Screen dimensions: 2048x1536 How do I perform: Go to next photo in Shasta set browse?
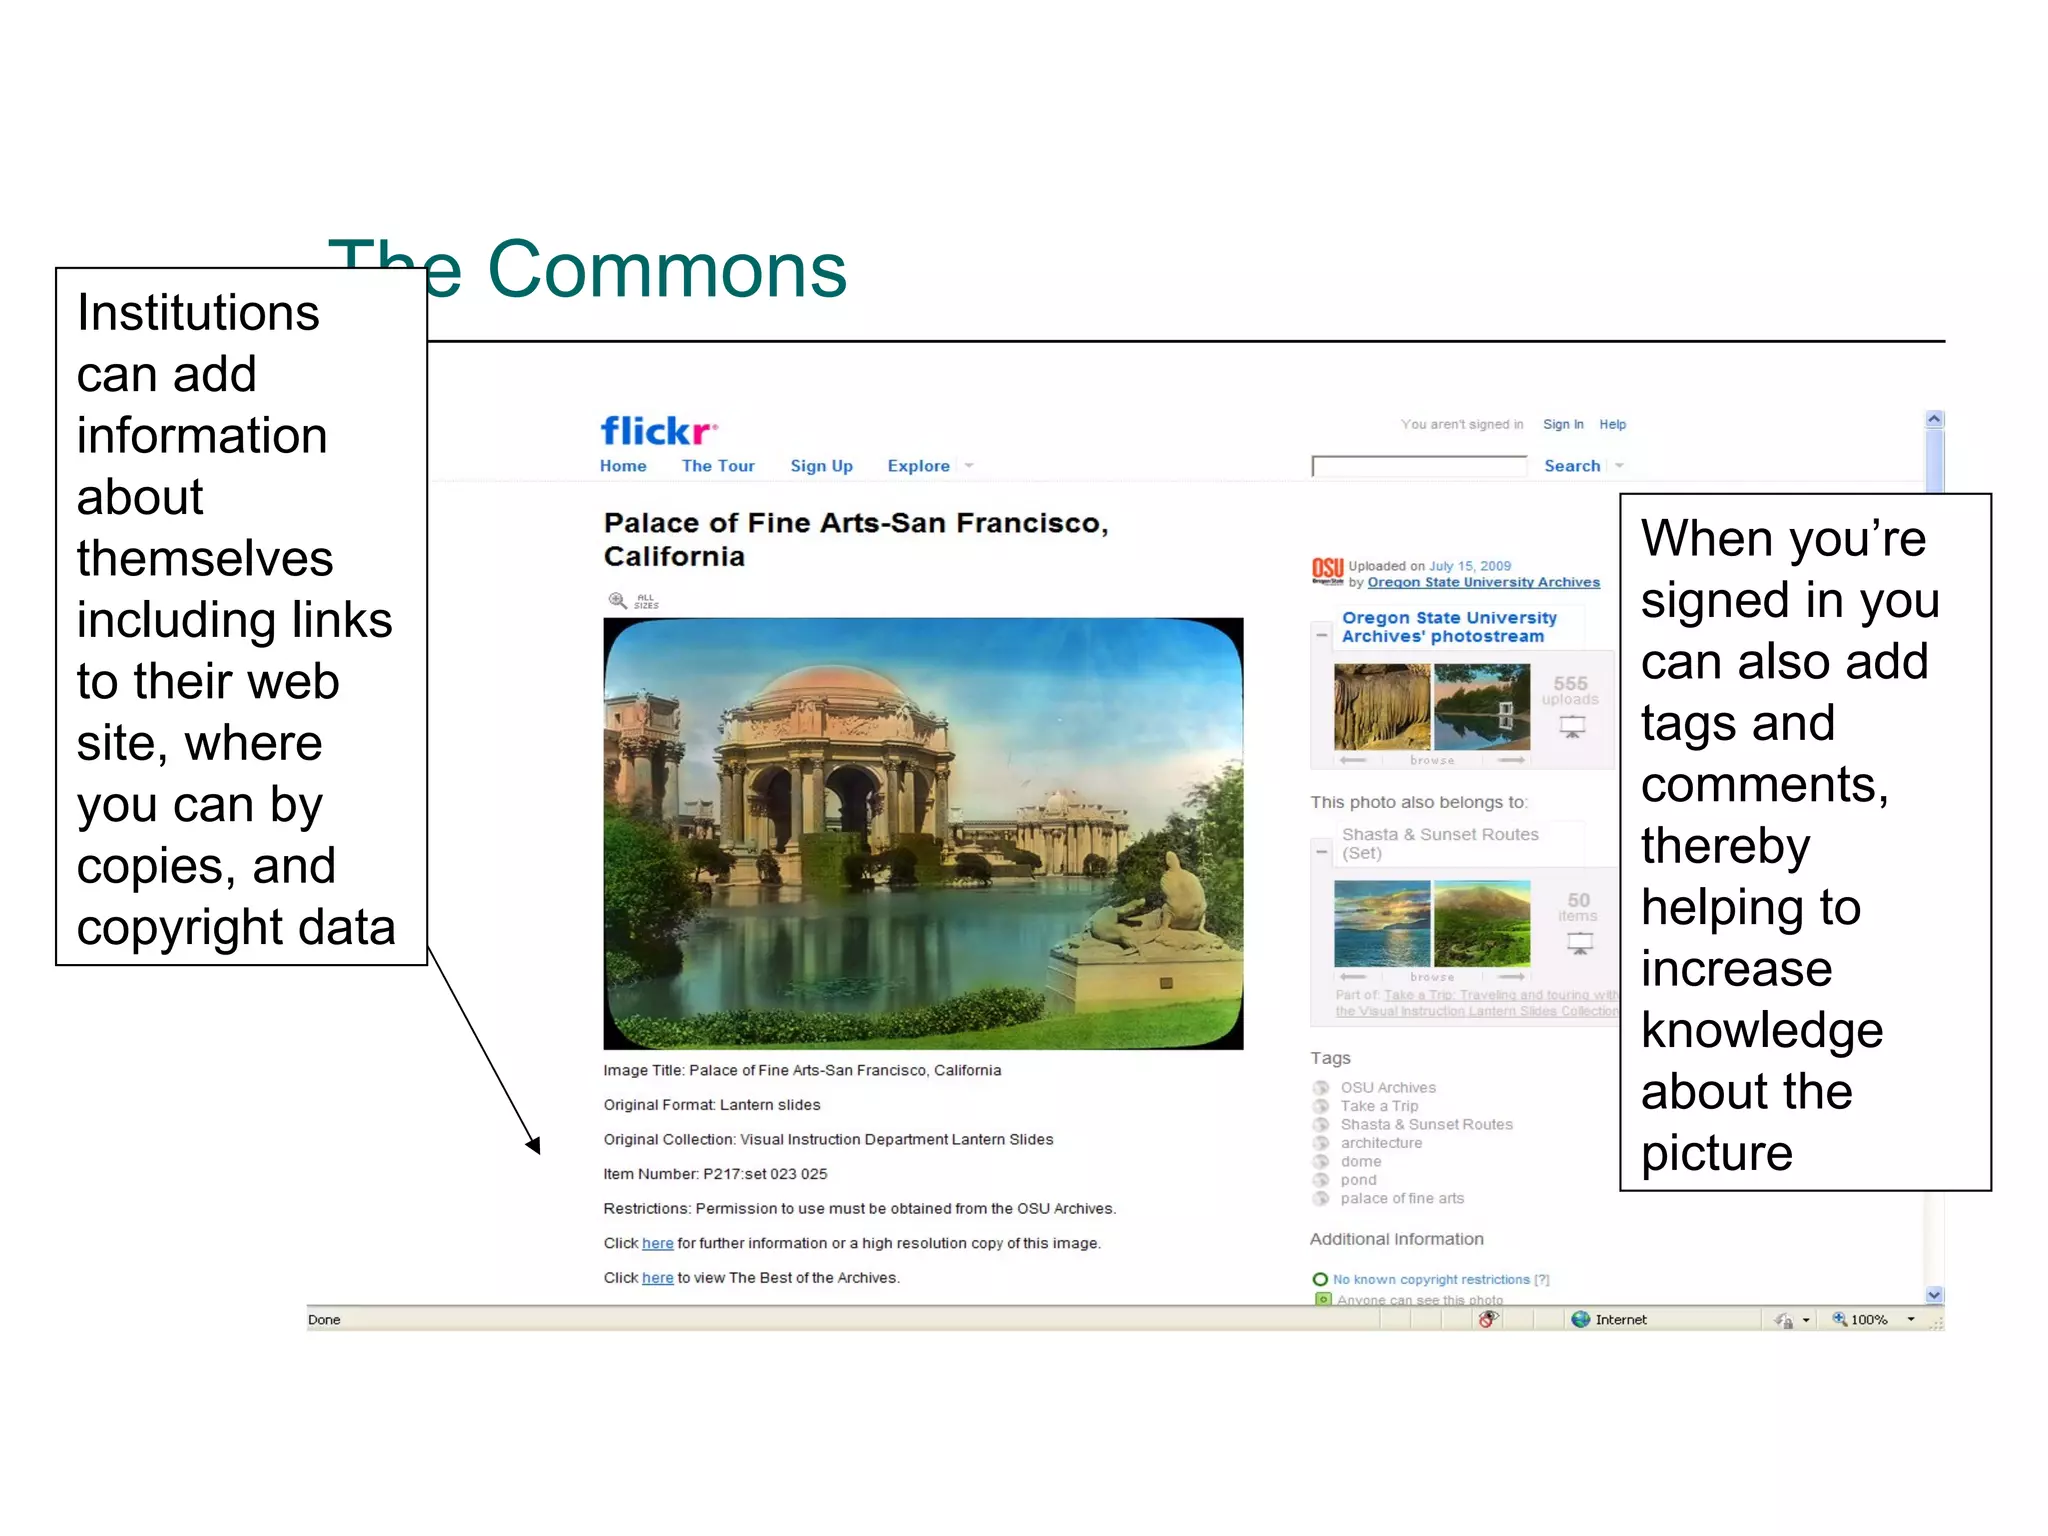point(1511,976)
